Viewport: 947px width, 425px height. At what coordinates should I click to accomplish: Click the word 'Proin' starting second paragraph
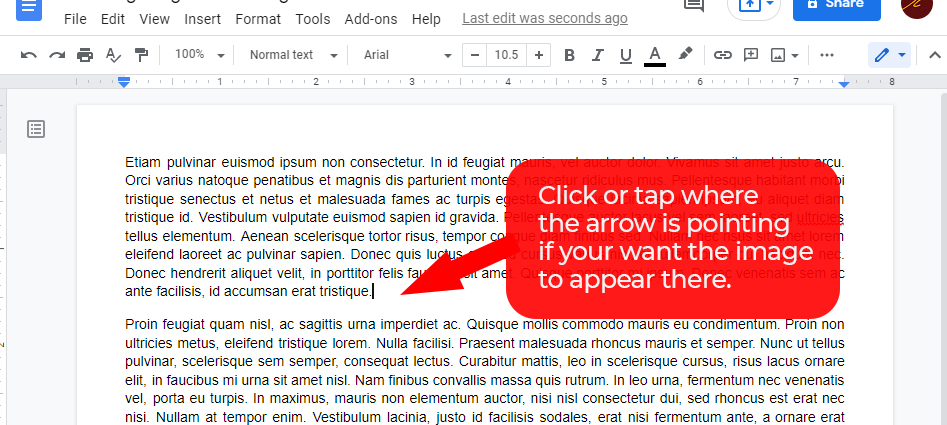tap(141, 325)
